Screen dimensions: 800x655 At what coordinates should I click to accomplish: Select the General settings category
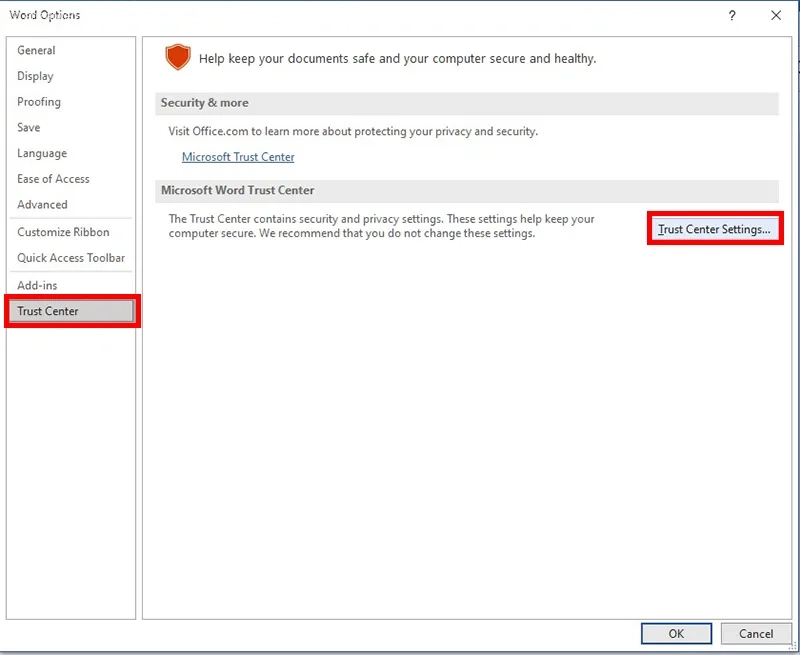click(38, 50)
